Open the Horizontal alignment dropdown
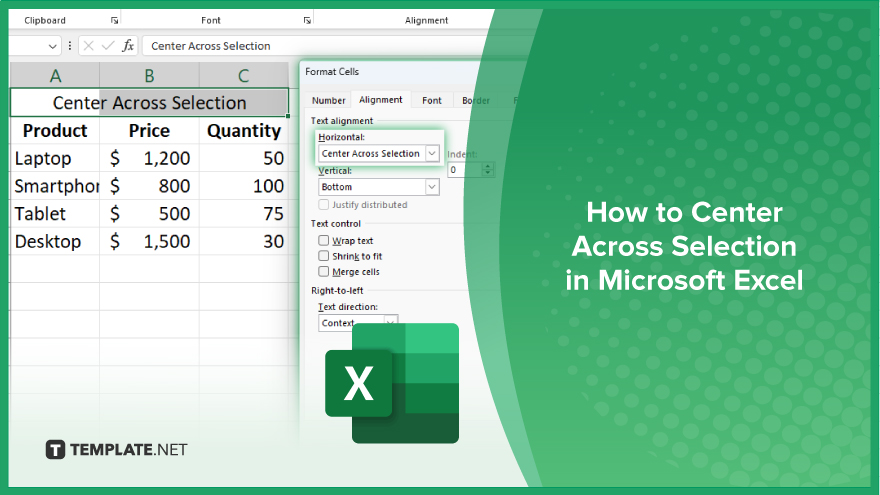The width and height of the screenshot is (880, 495). (x=378, y=153)
